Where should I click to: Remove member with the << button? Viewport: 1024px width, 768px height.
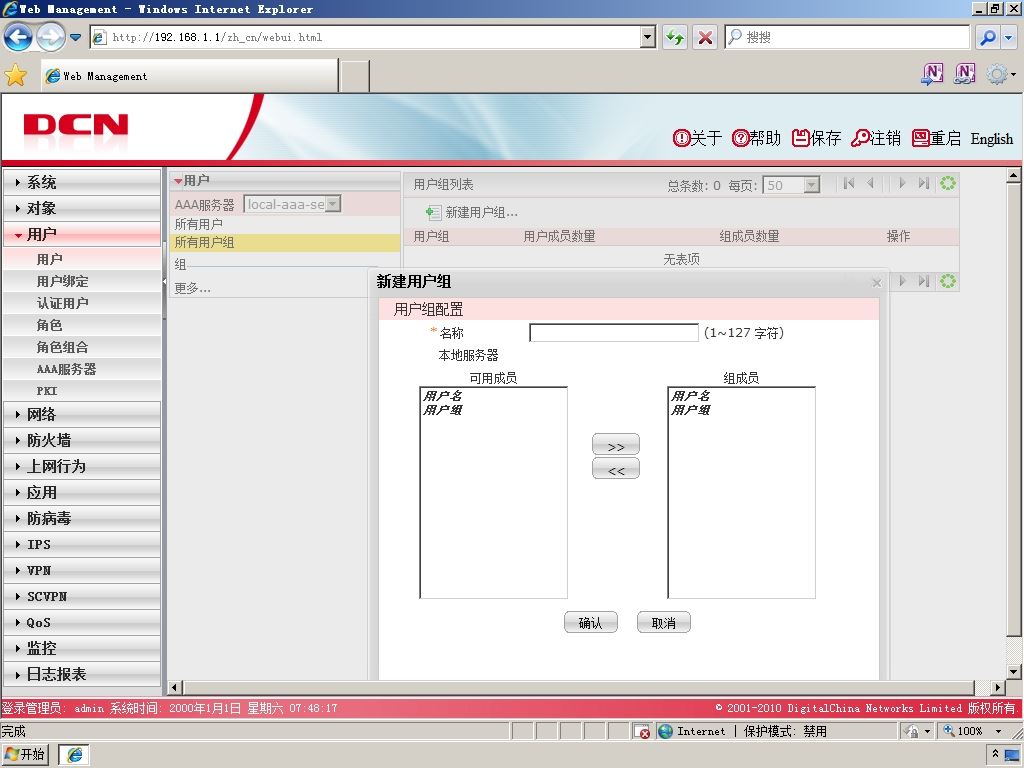616,469
